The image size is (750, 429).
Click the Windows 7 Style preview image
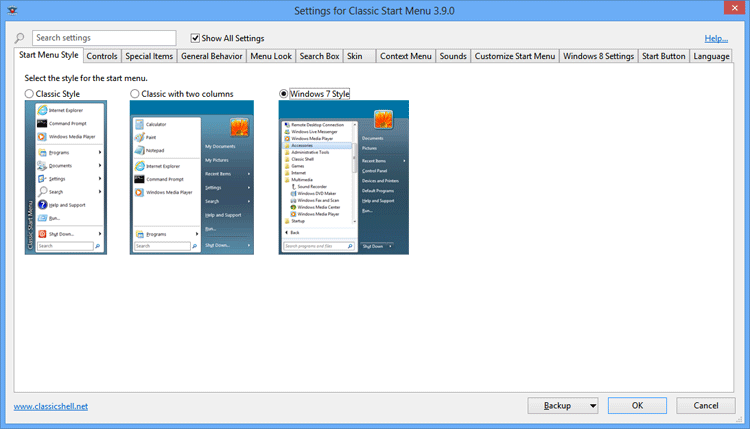344,177
